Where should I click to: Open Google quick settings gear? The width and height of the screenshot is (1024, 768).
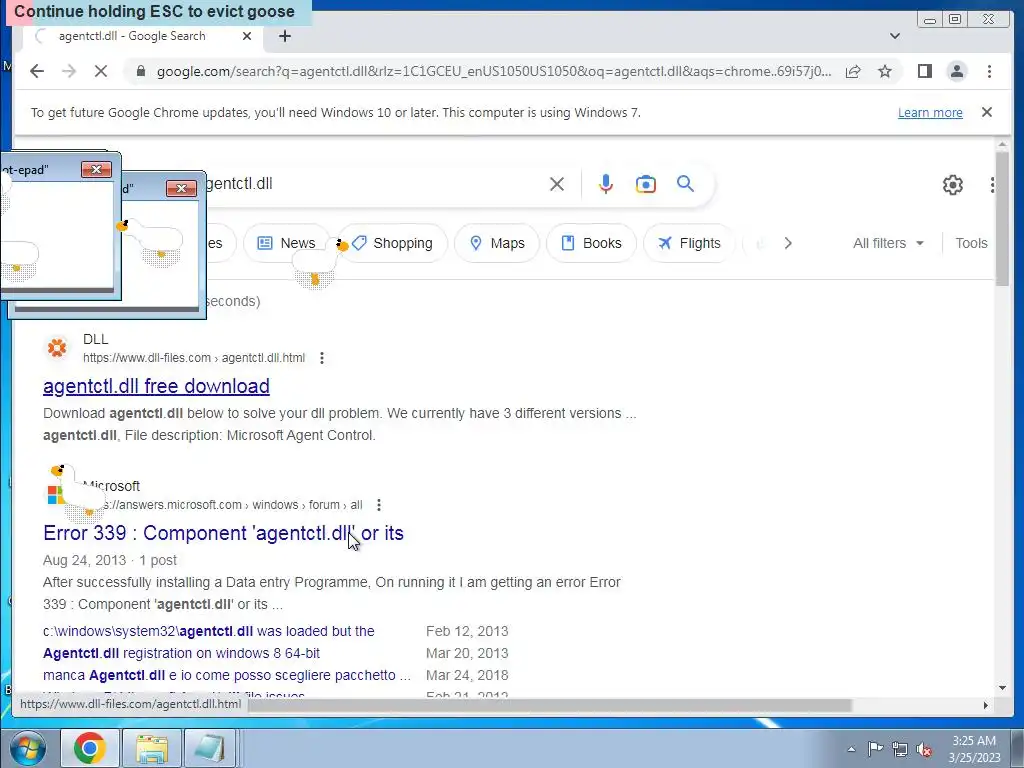tap(953, 185)
